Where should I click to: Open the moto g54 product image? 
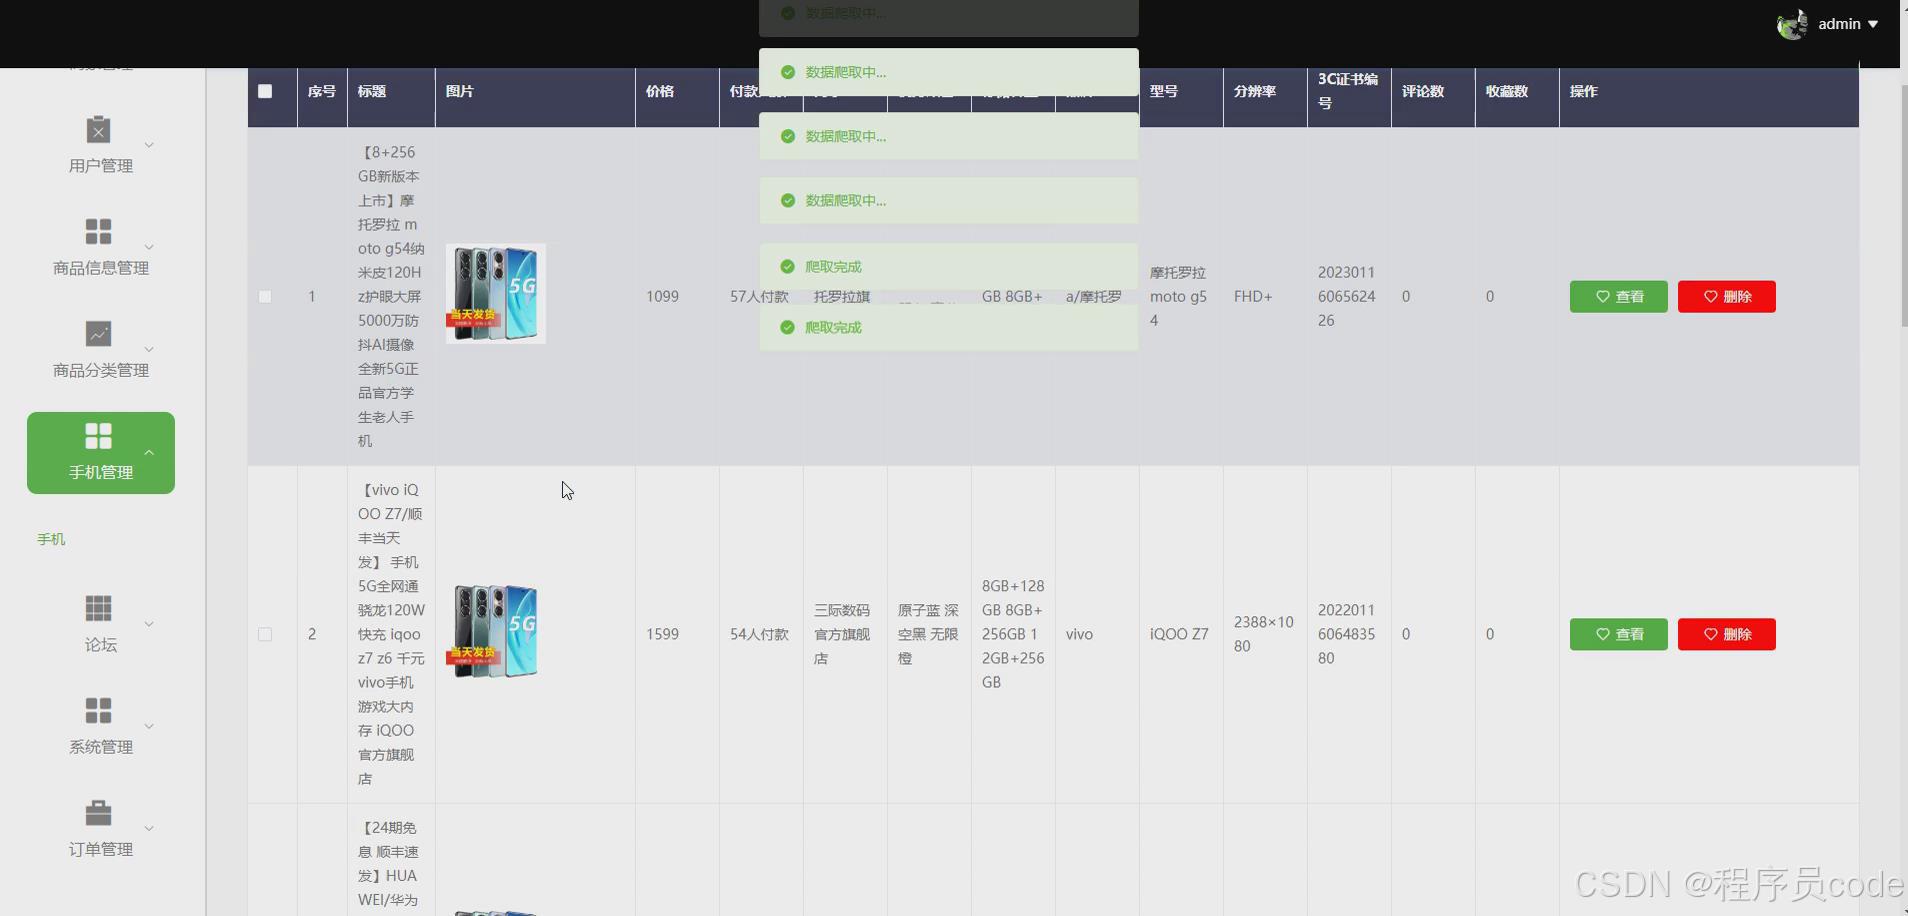(x=496, y=294)
